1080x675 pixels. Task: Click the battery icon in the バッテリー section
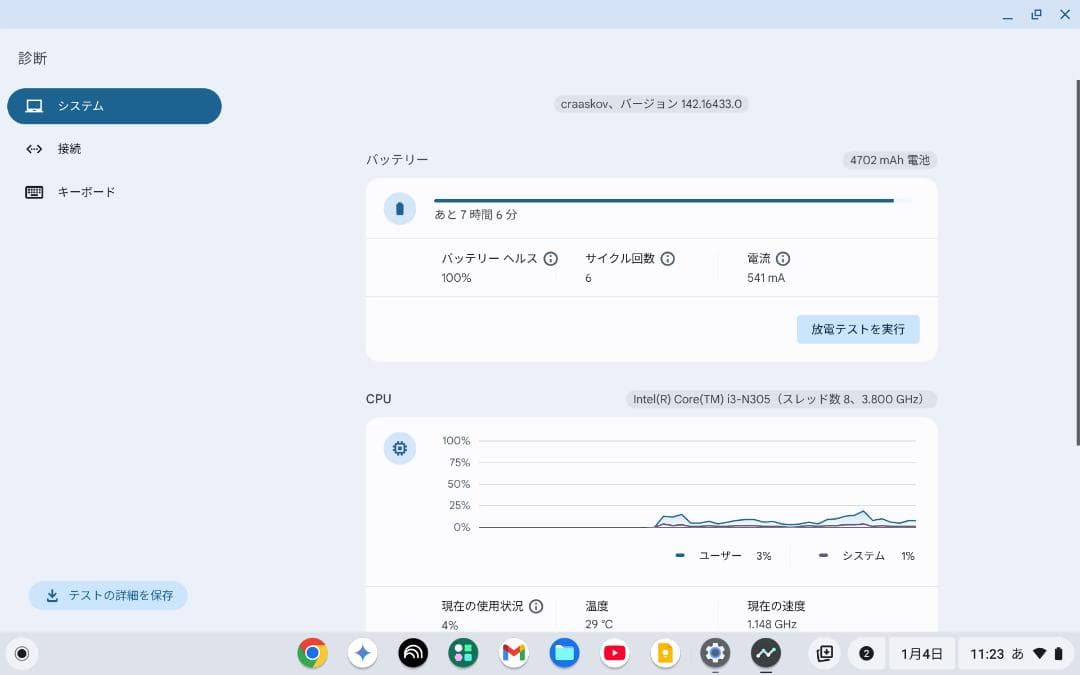pyautogui.click(x=400, y=208)
